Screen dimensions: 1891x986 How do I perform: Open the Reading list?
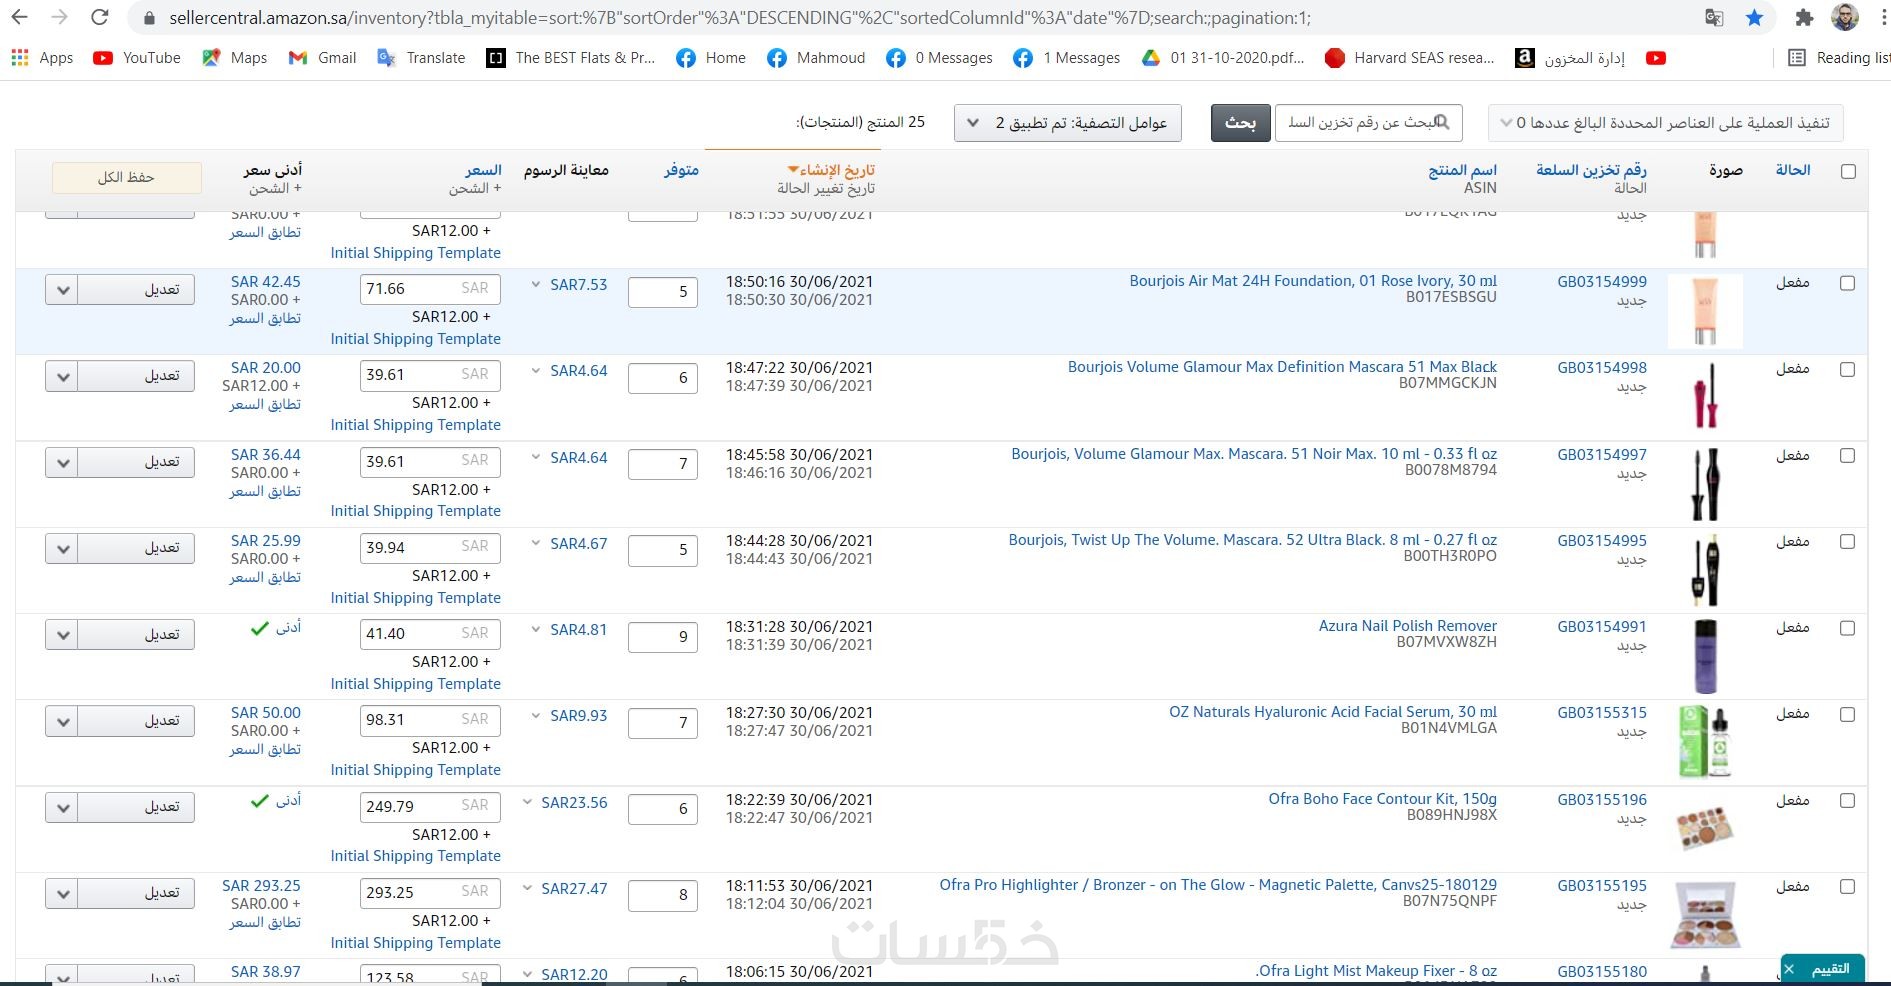point(1839,58)
